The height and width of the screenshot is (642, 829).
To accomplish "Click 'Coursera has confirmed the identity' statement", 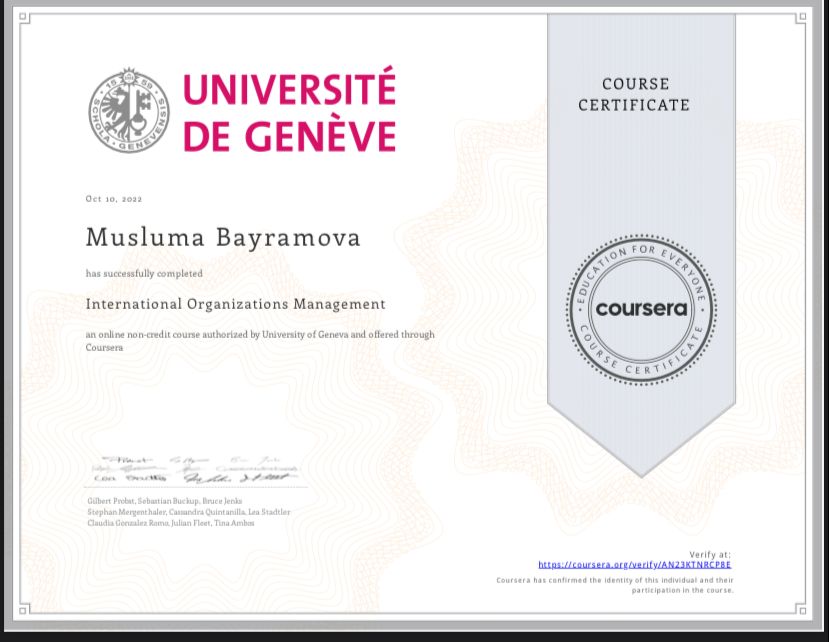I will click(x=615, y=585).
